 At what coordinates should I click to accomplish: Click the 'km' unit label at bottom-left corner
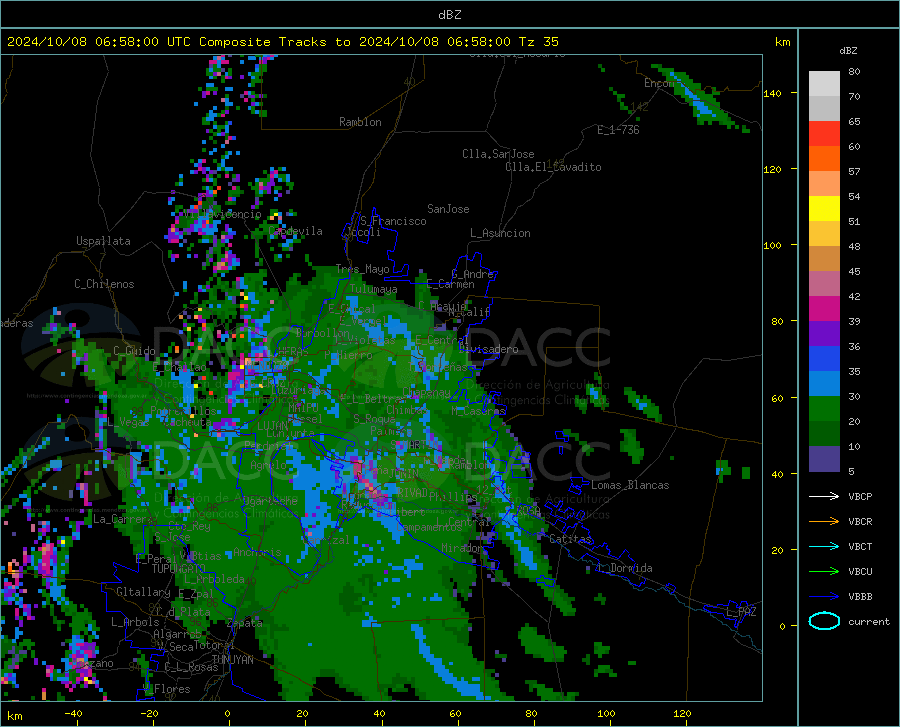pyautogui.click(x=14, y=716)
